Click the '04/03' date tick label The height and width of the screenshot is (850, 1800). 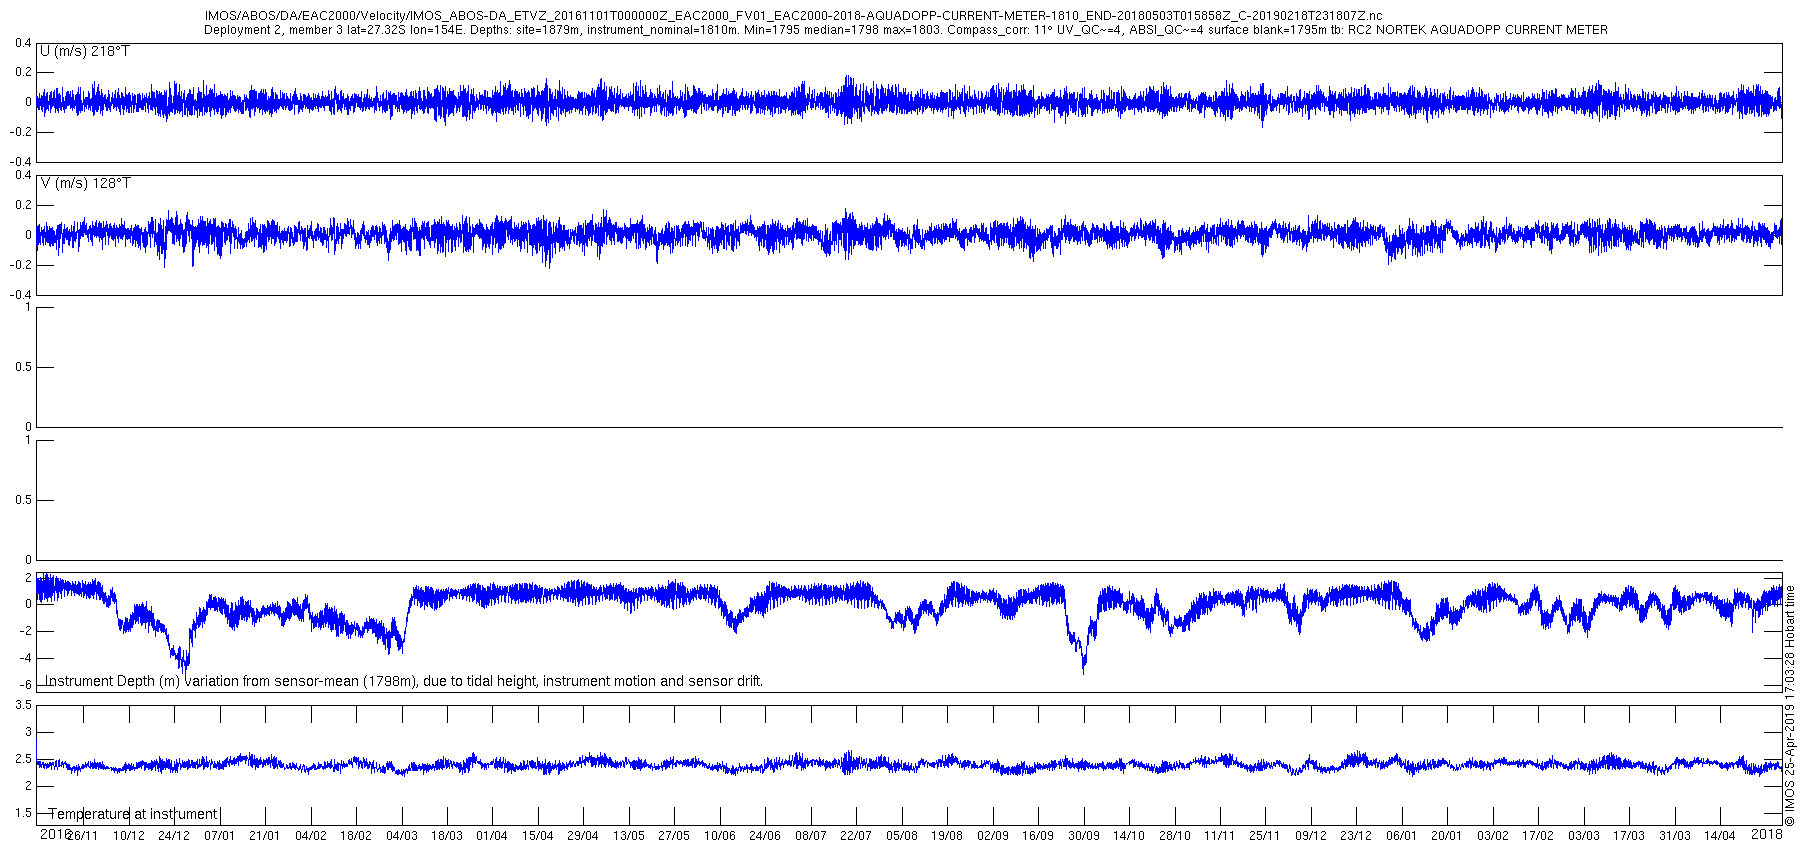pos(401,836)
